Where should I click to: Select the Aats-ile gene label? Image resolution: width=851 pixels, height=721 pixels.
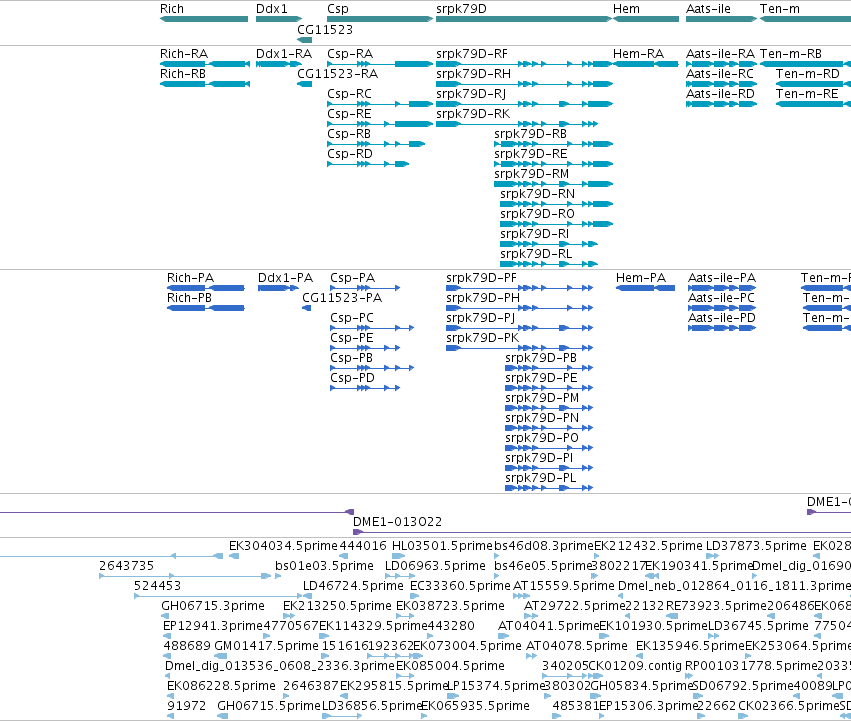point(708,9)
